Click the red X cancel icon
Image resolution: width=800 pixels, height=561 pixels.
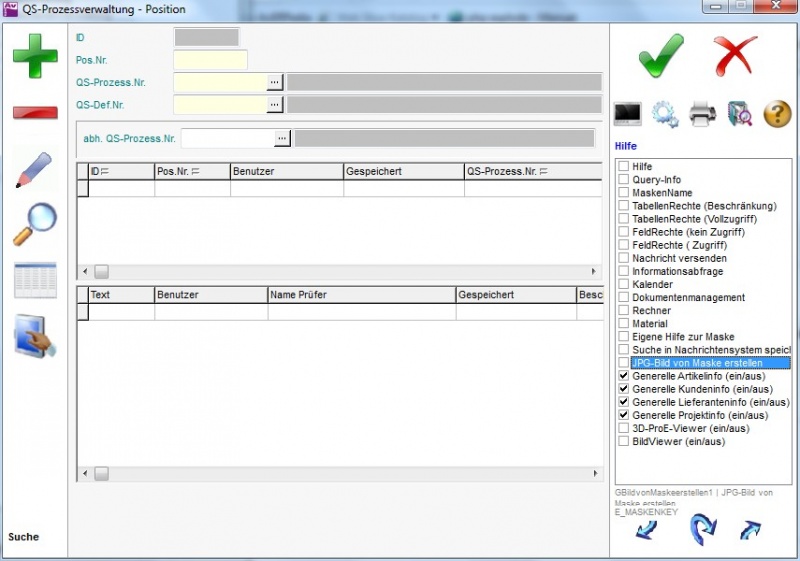click(736, 55)
